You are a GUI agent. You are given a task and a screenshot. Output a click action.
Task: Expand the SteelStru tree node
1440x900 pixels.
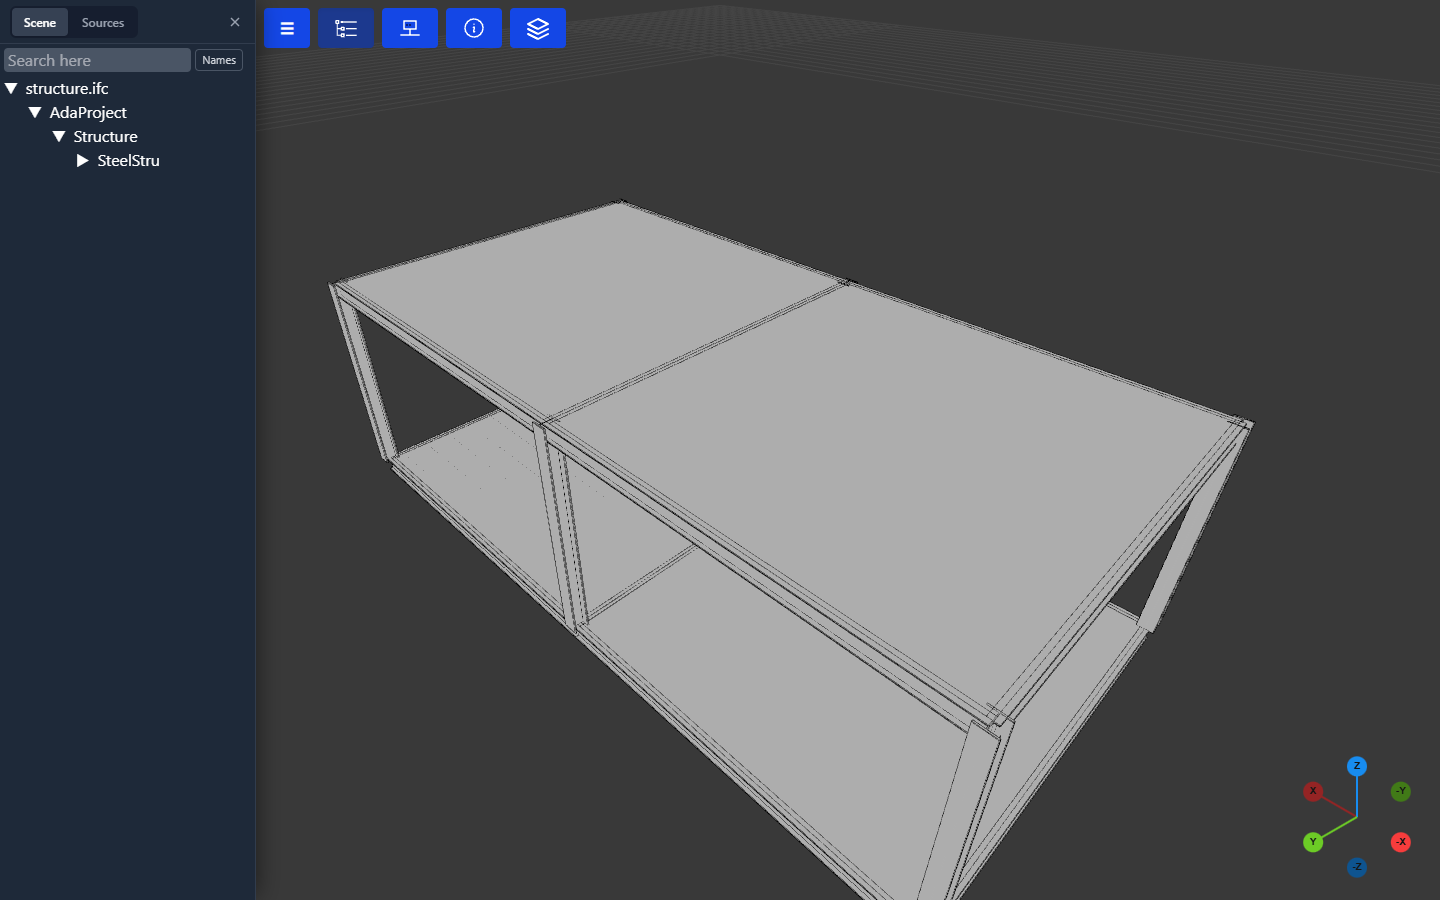pos(83,161)
